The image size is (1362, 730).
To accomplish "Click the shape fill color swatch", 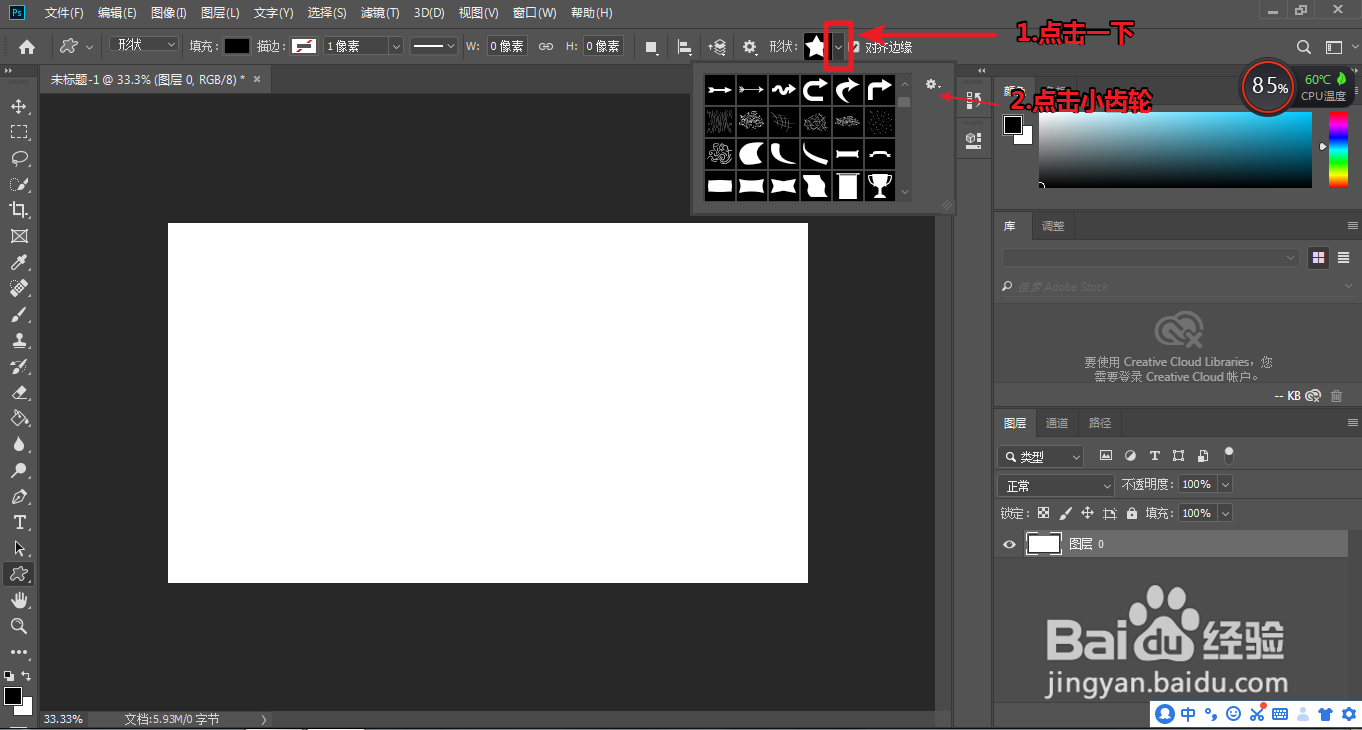I will coord(237,46).
